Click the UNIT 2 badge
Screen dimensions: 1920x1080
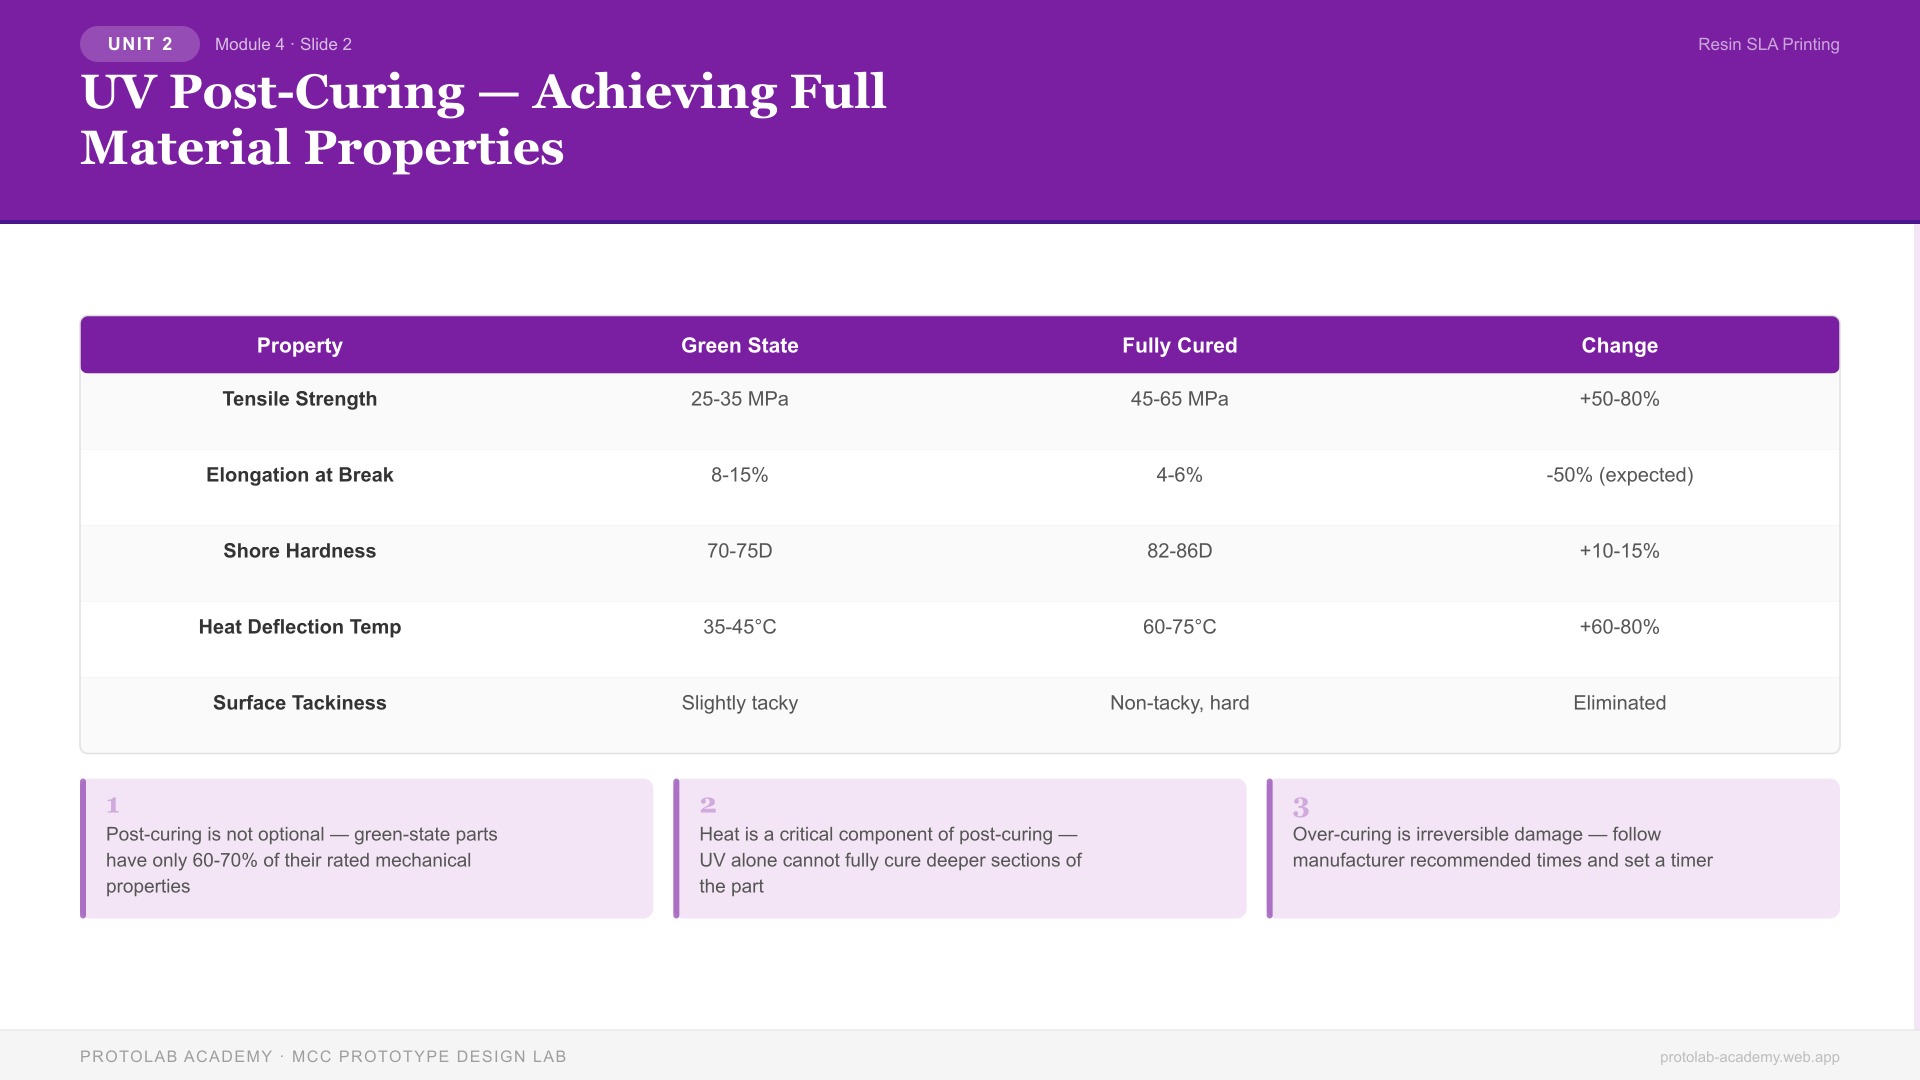(140, 44)
